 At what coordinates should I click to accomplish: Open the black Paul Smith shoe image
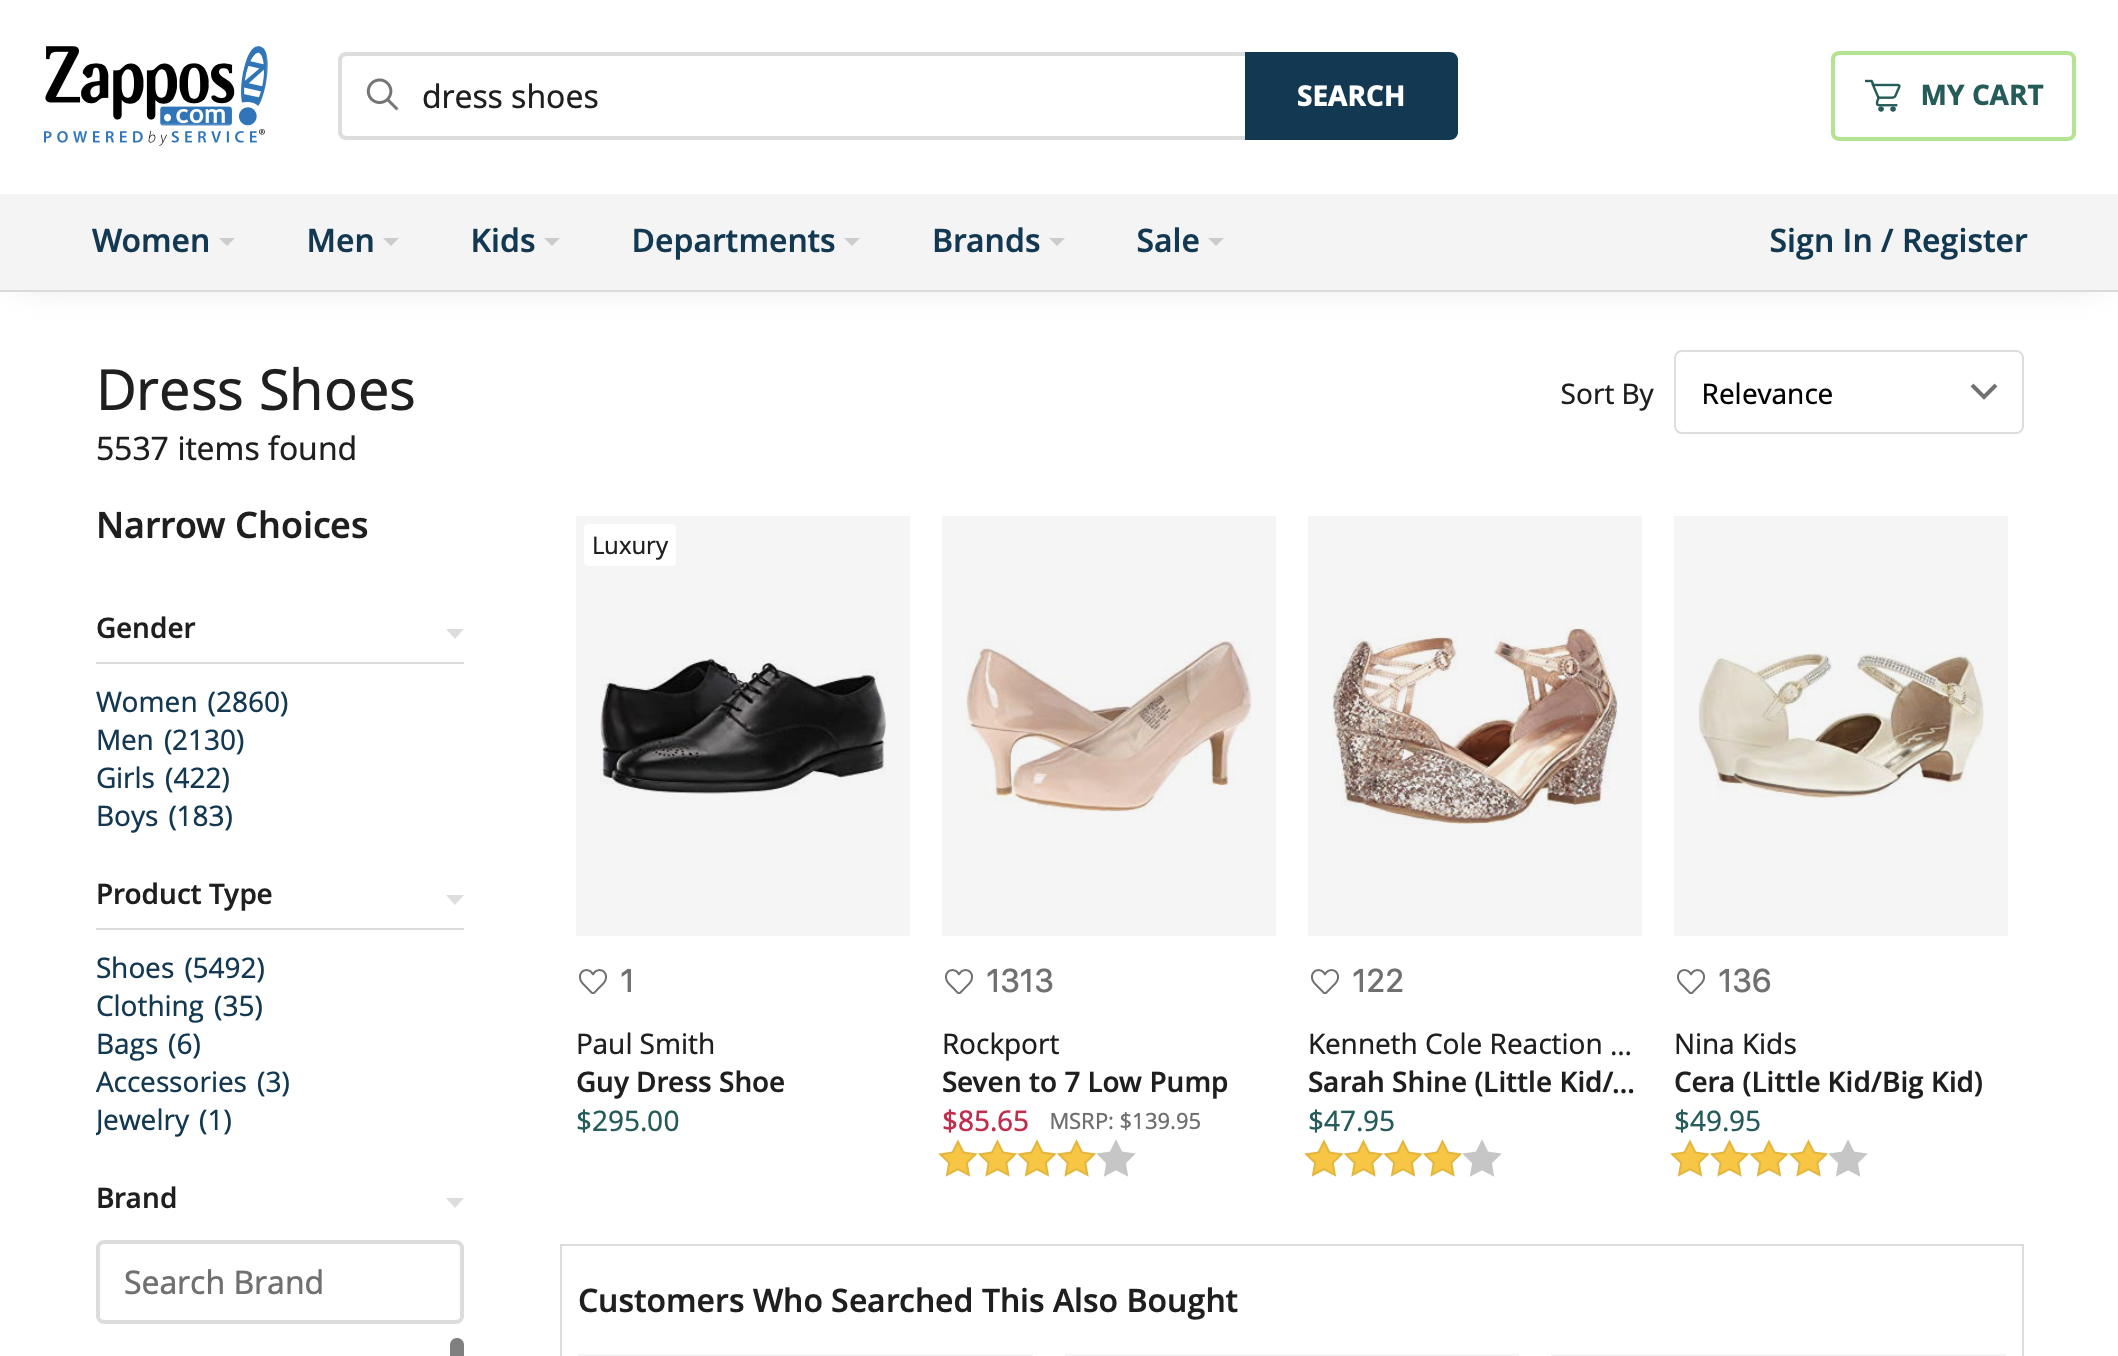[x=743, y=726]
